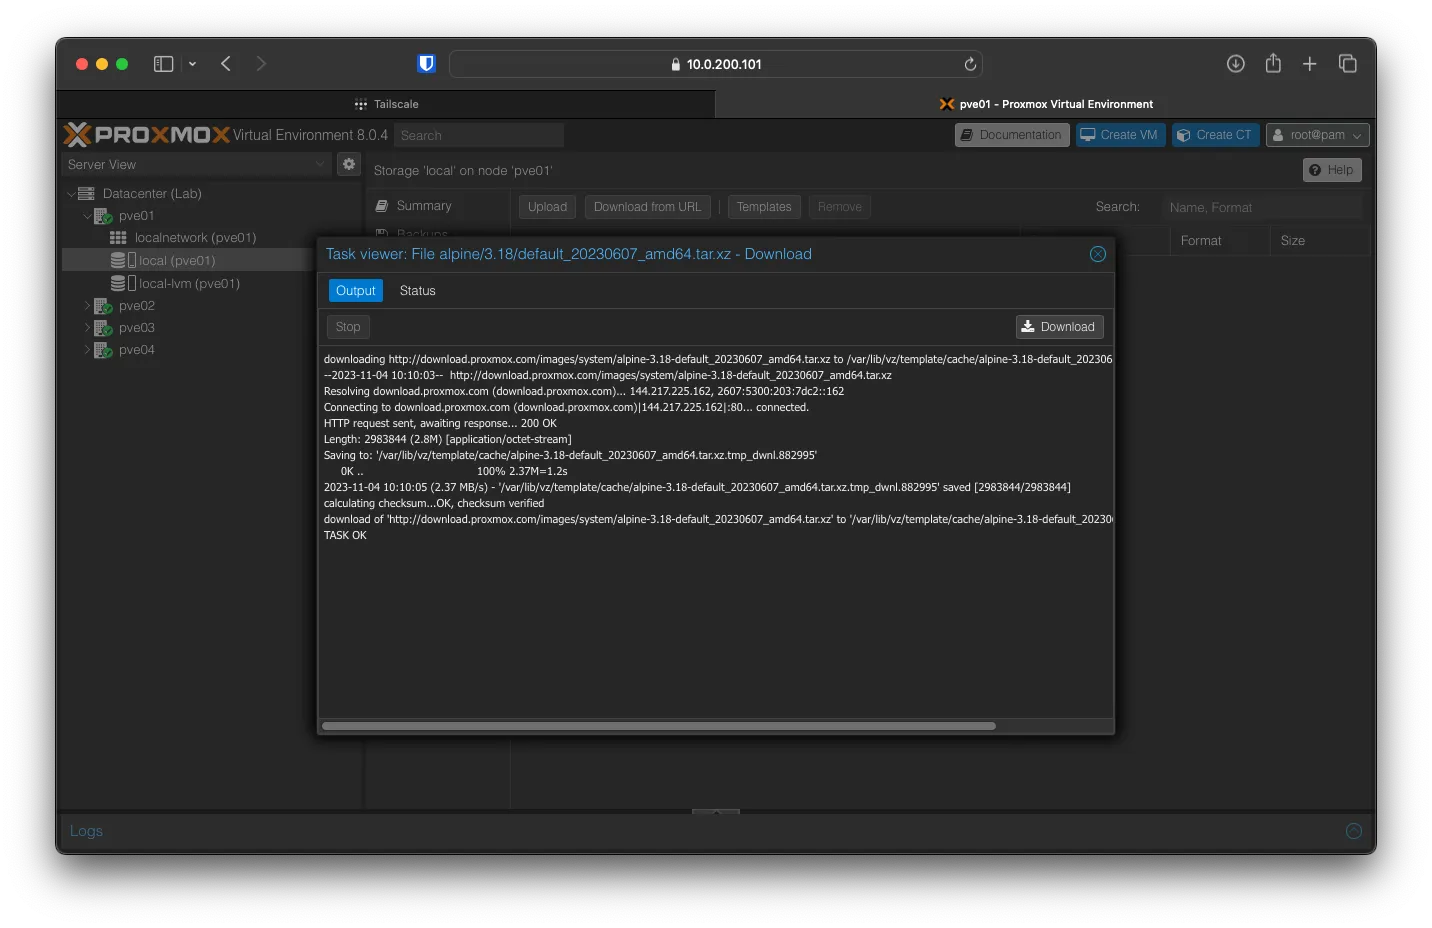Click the local-lvm storage disk icon
Viewport: 1432px width, 928px height.
coord(118,284)
